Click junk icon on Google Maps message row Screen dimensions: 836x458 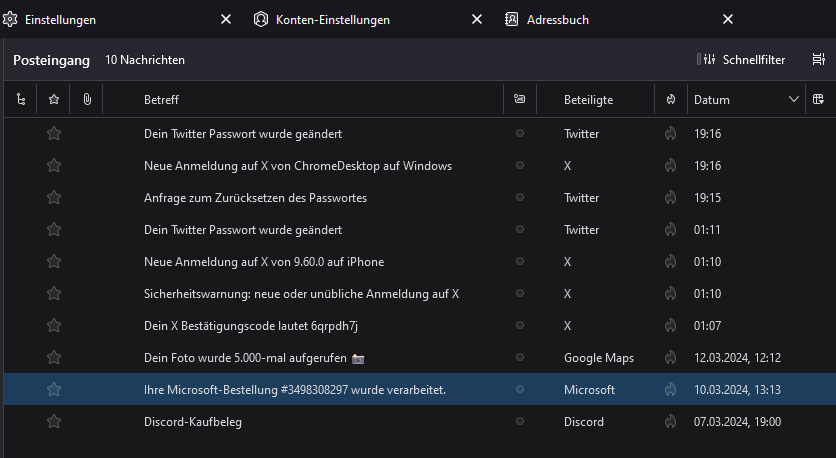click(670, 358)
